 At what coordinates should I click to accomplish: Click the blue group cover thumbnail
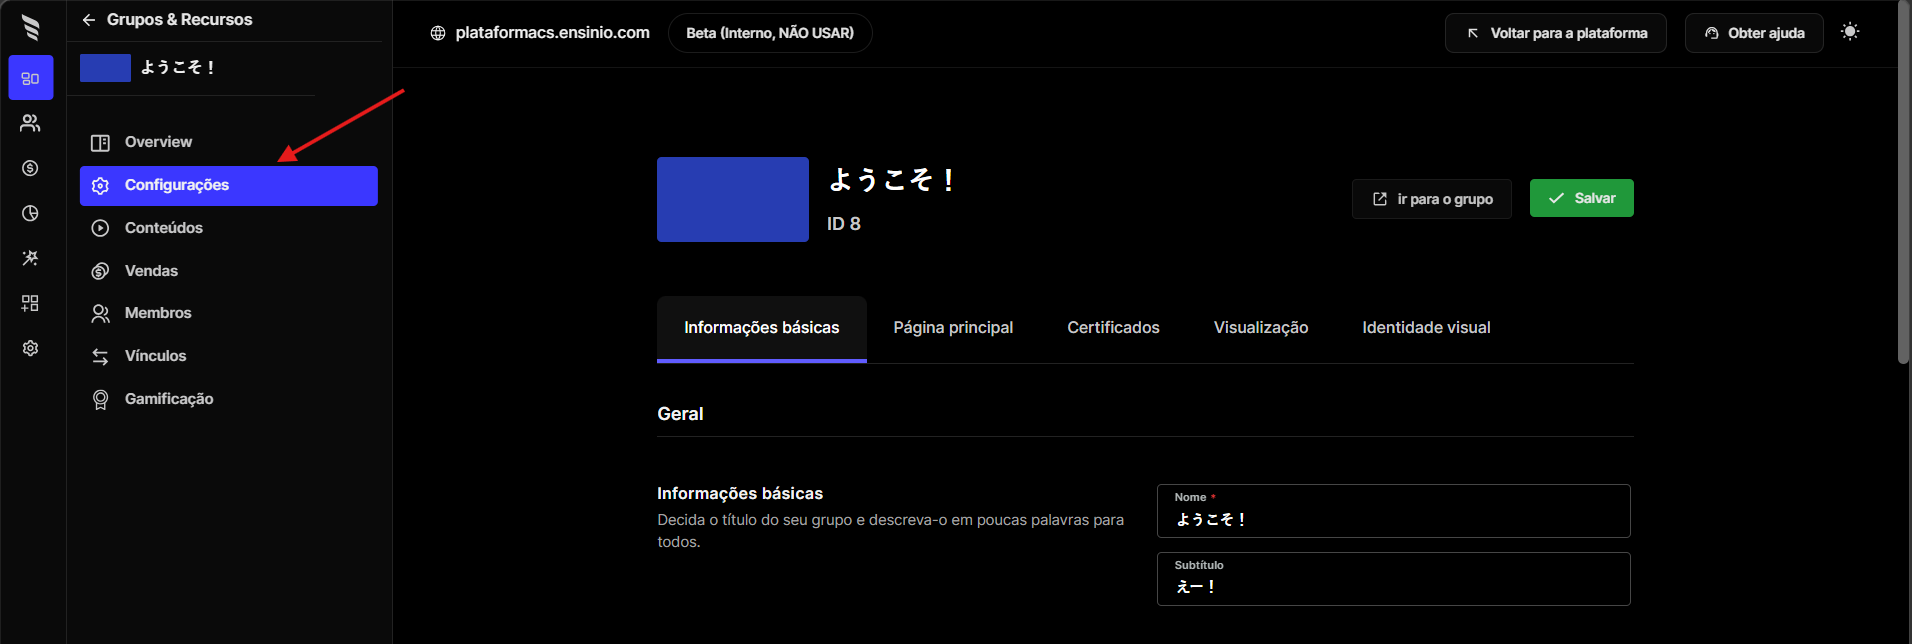pyautogui.click(x=732, y=199)
